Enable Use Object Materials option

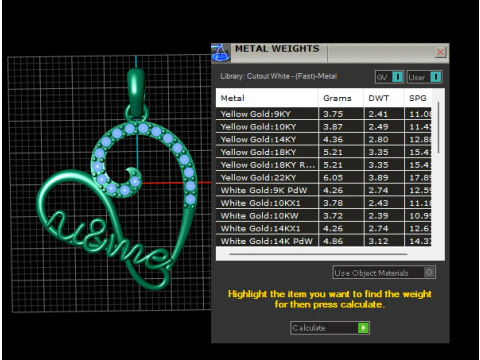[429, 272]
